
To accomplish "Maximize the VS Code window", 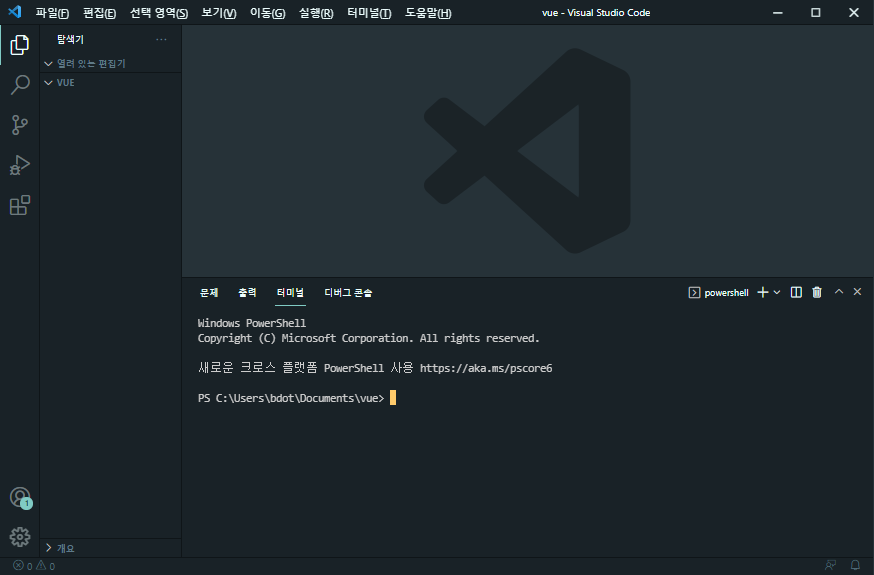I will (815, 12).
